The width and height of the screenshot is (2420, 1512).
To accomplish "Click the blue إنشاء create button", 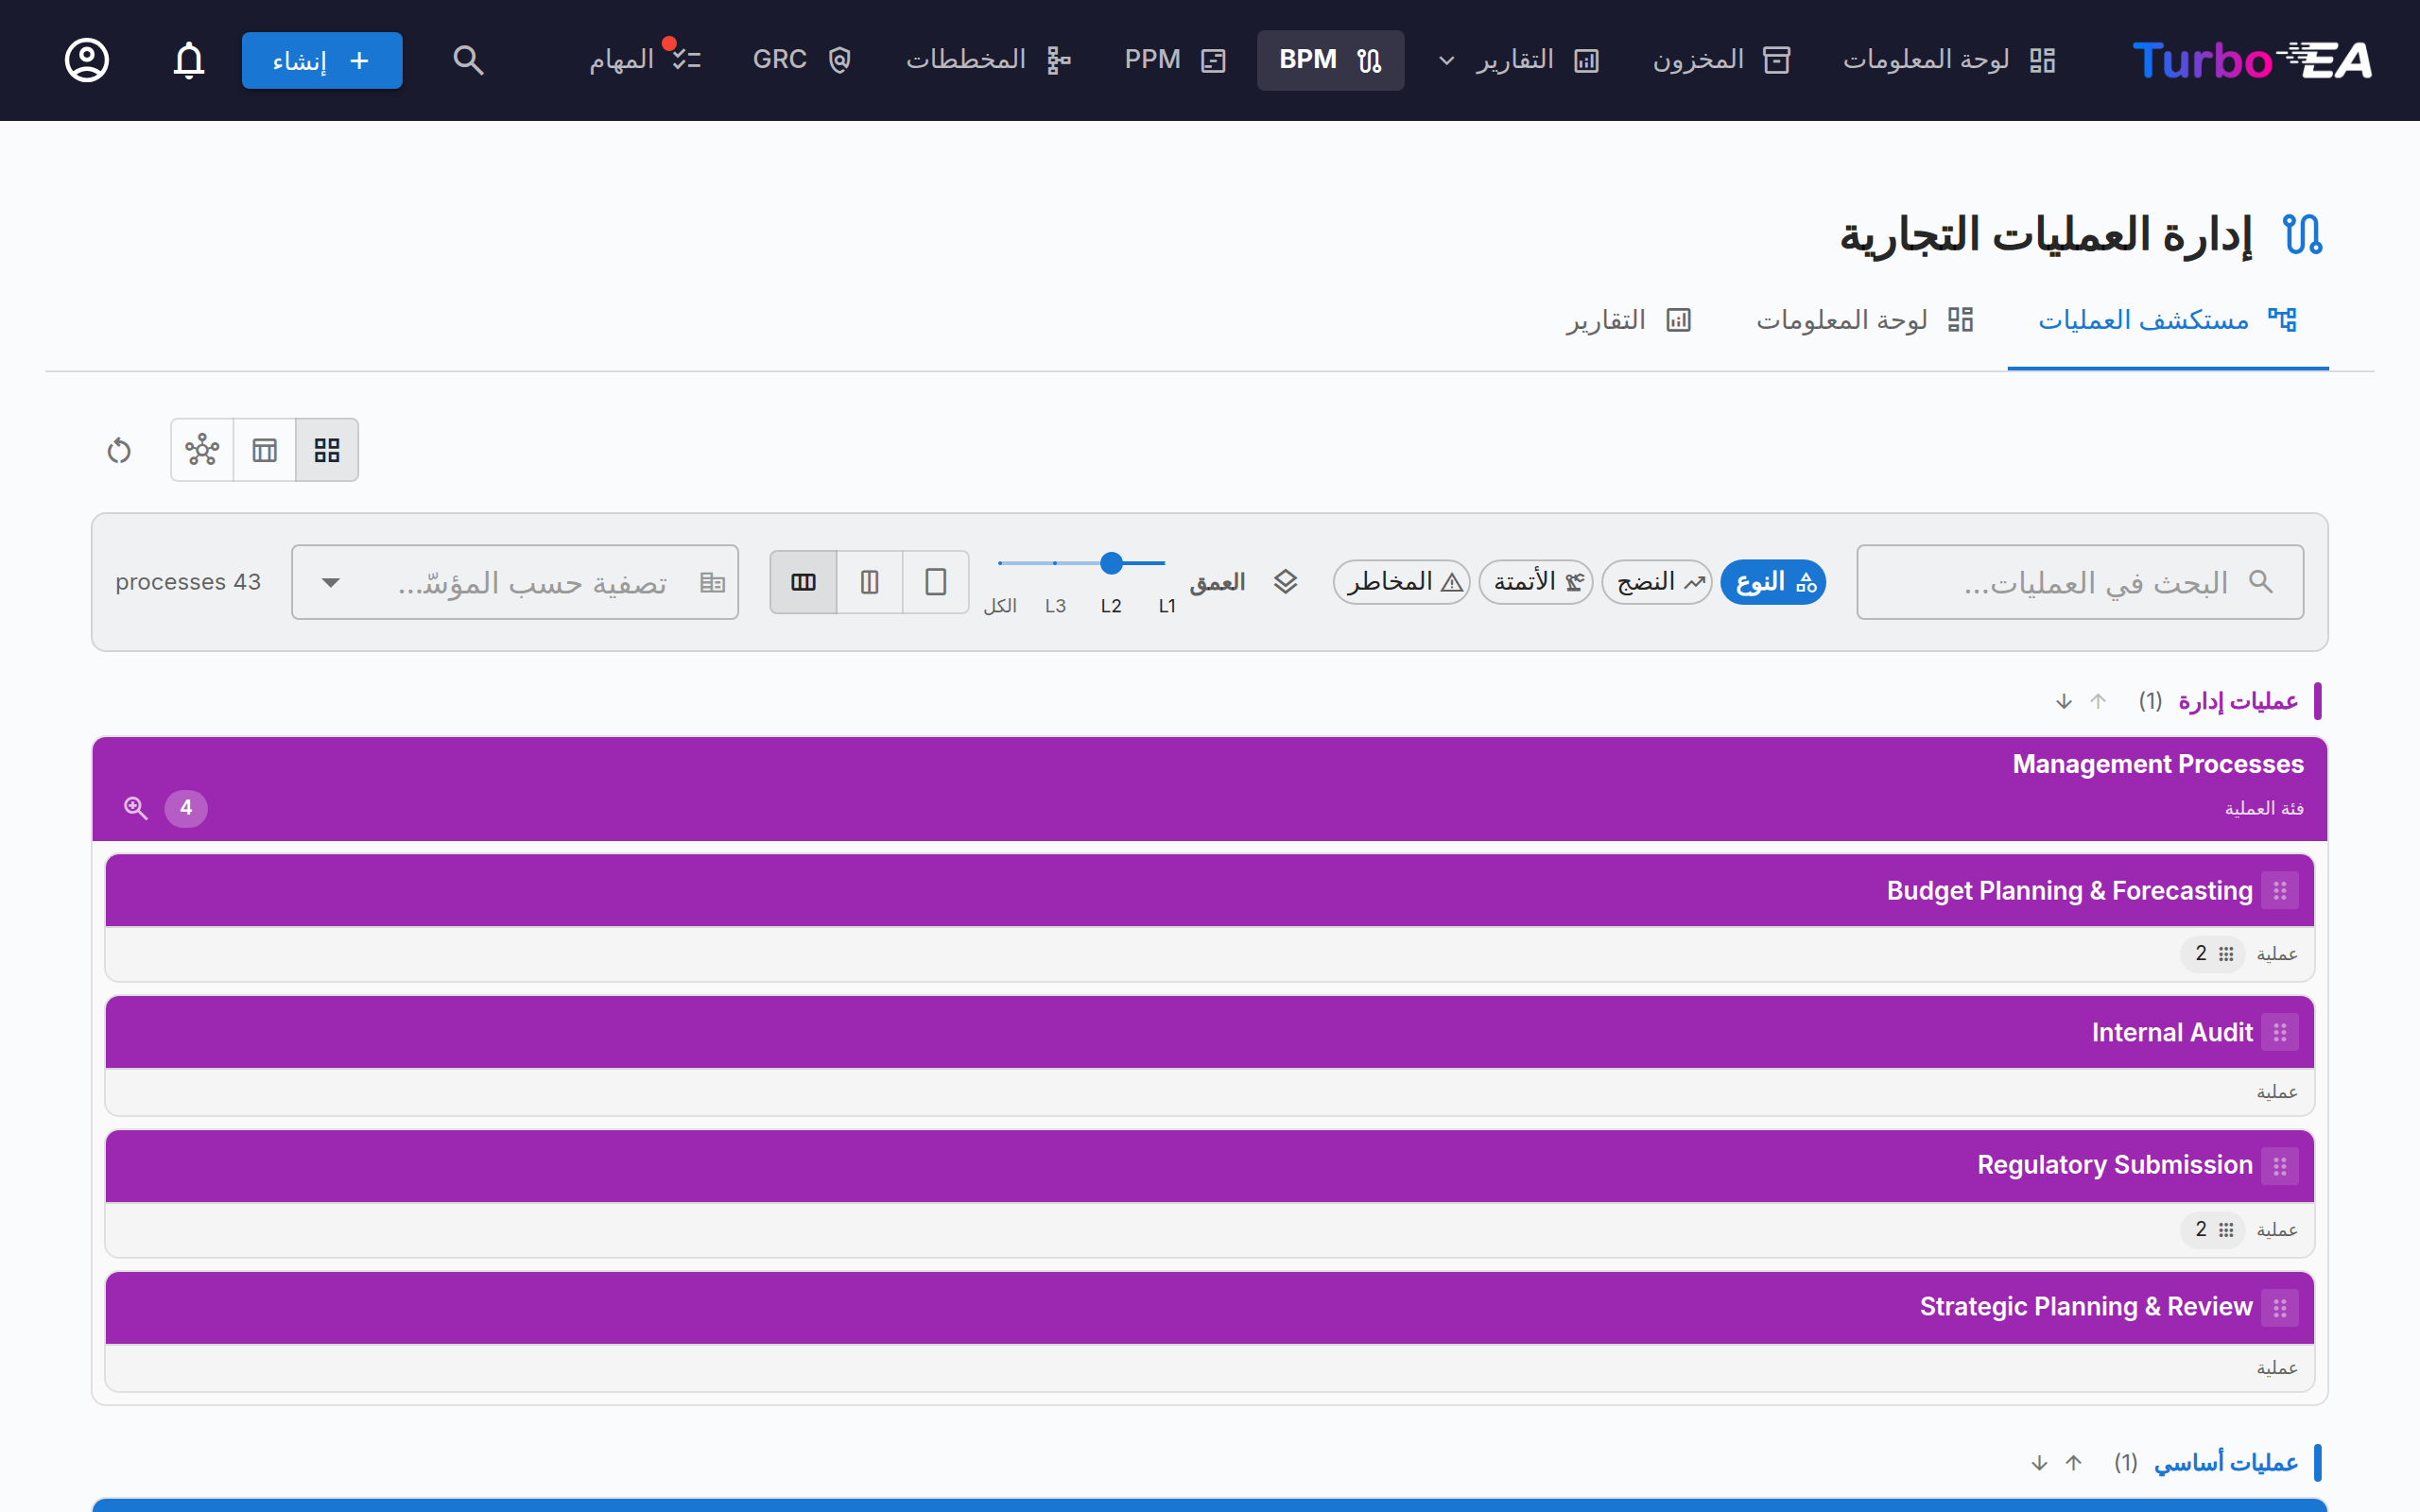I will point(322,60).
